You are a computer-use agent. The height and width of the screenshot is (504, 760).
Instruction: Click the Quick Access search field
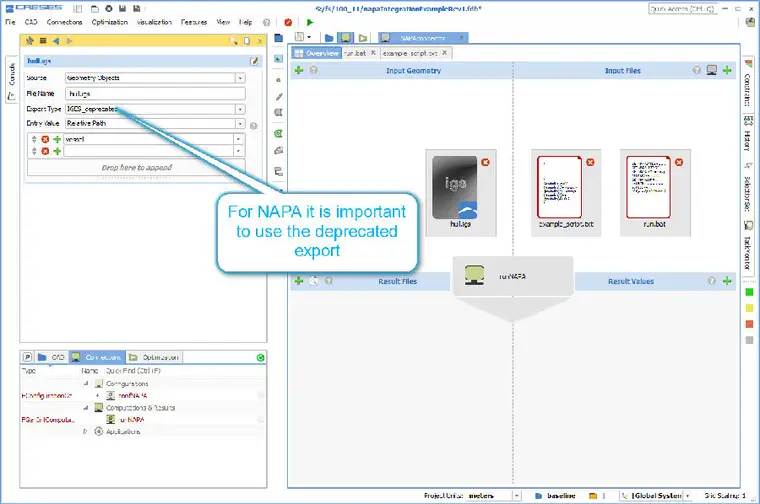pos(682,9)
